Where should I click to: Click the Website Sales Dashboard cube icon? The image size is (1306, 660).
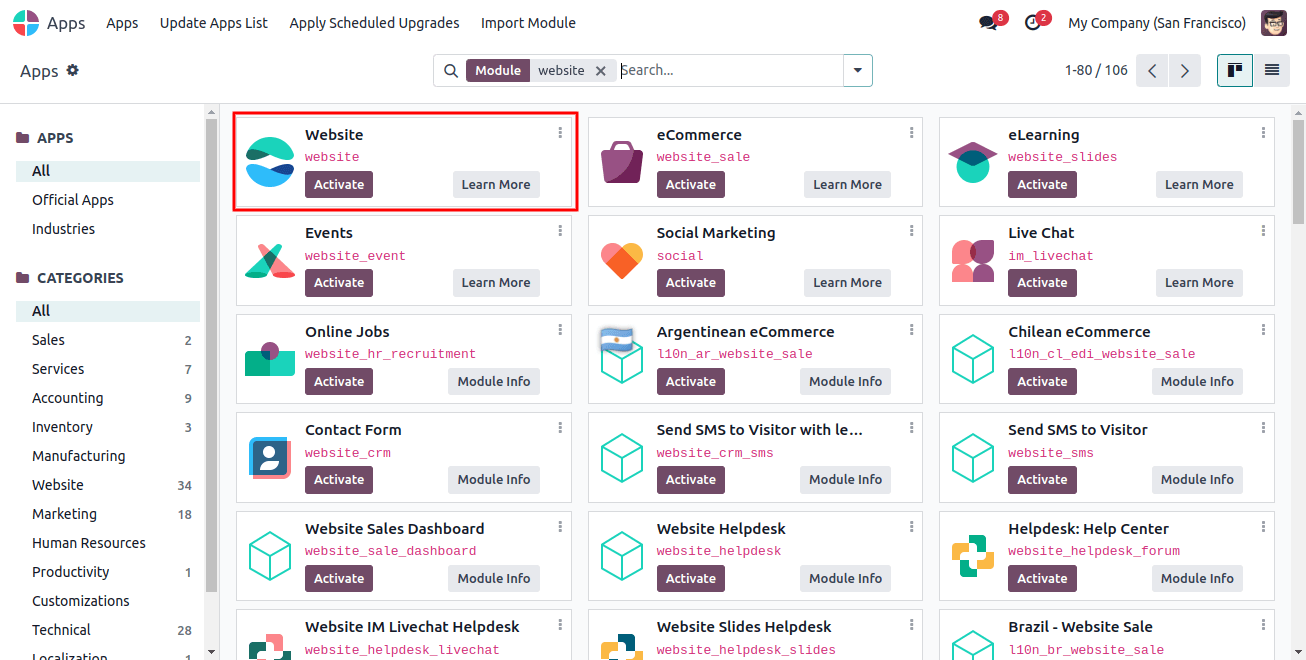point(270,556)
